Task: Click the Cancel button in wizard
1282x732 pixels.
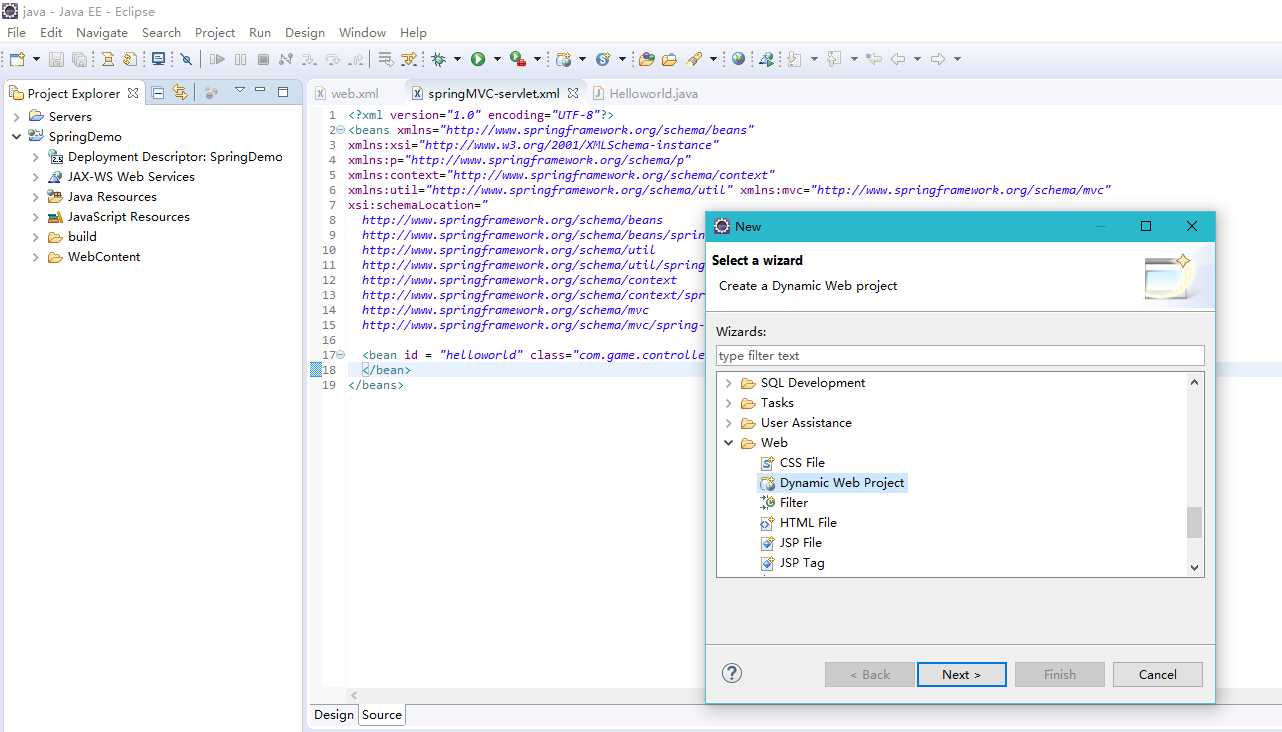Action: pyautogui.click(x=1158, y=675)
